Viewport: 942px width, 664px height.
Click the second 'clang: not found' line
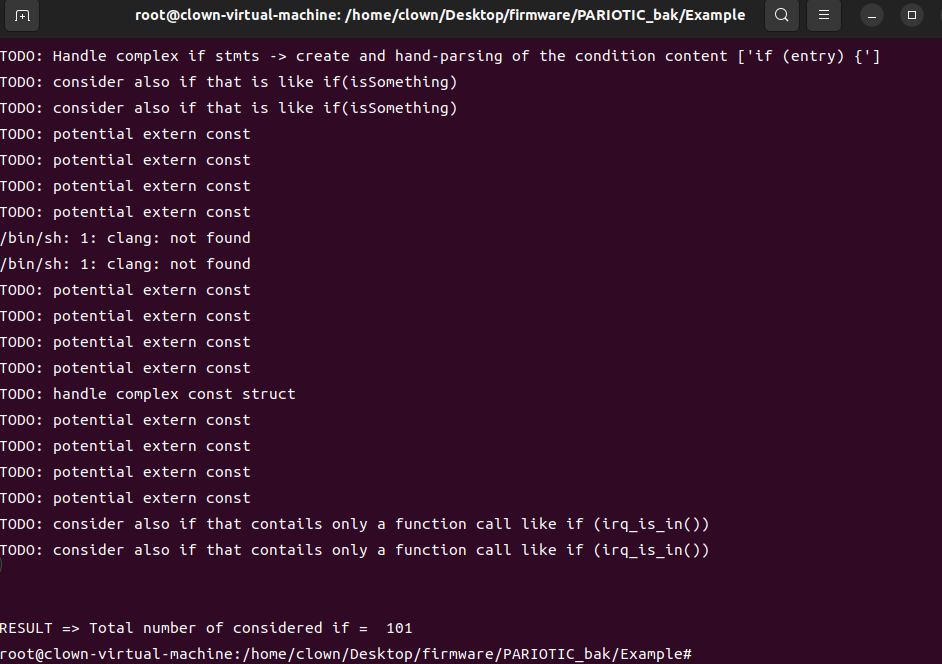tap(125, 264)
